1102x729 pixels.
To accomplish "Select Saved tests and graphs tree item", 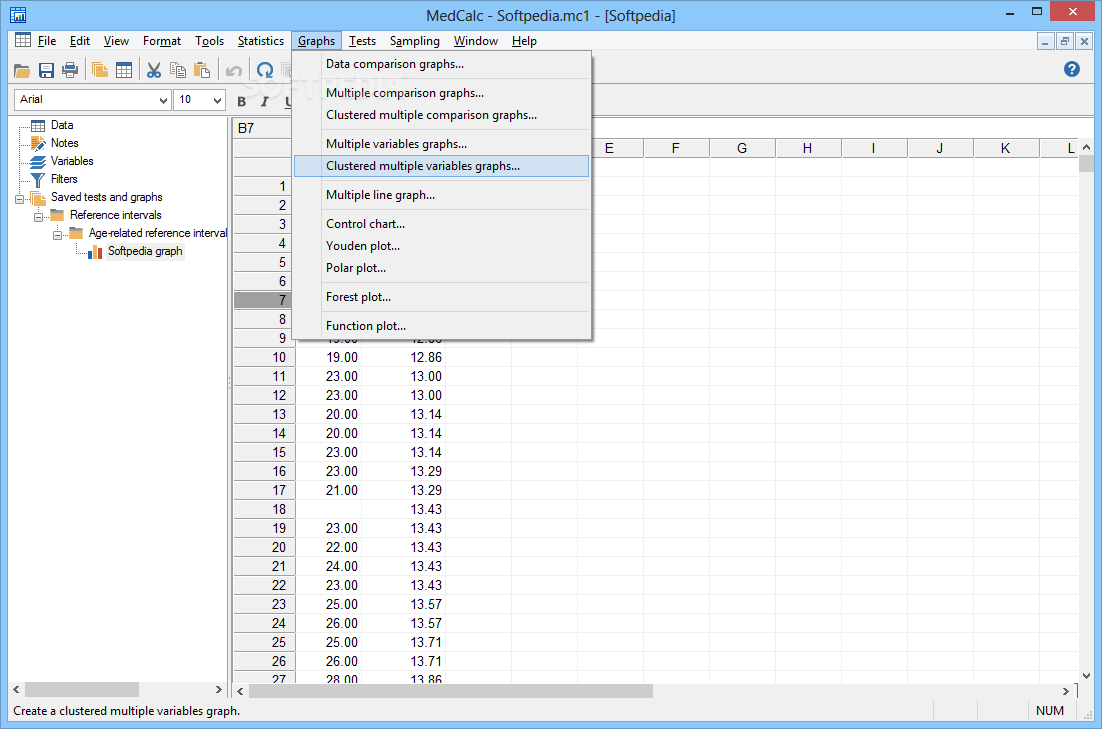I will click(107, 197).
